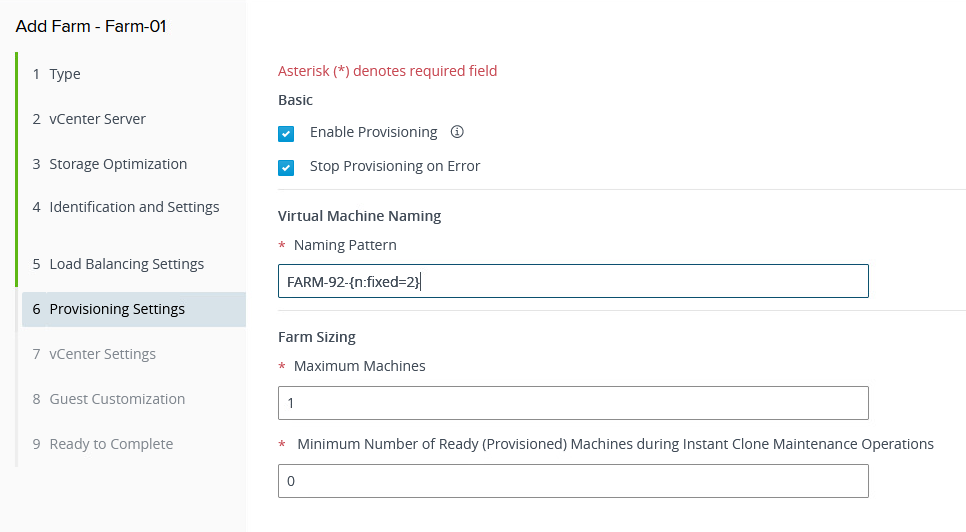Click the info icon beside Enable Provisioning

click(458, 132)
